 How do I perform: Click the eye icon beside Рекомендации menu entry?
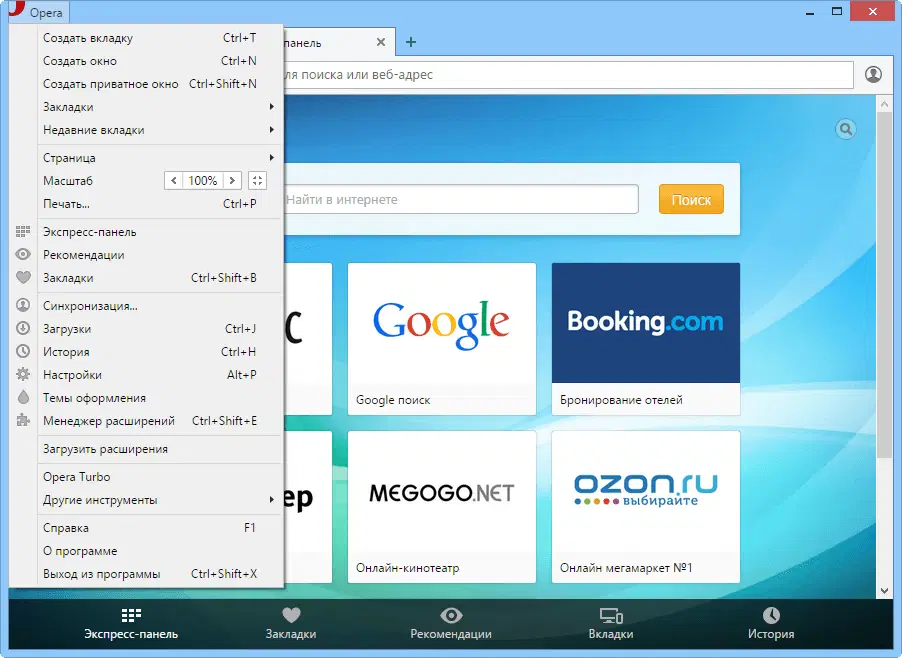coord(23,254)
